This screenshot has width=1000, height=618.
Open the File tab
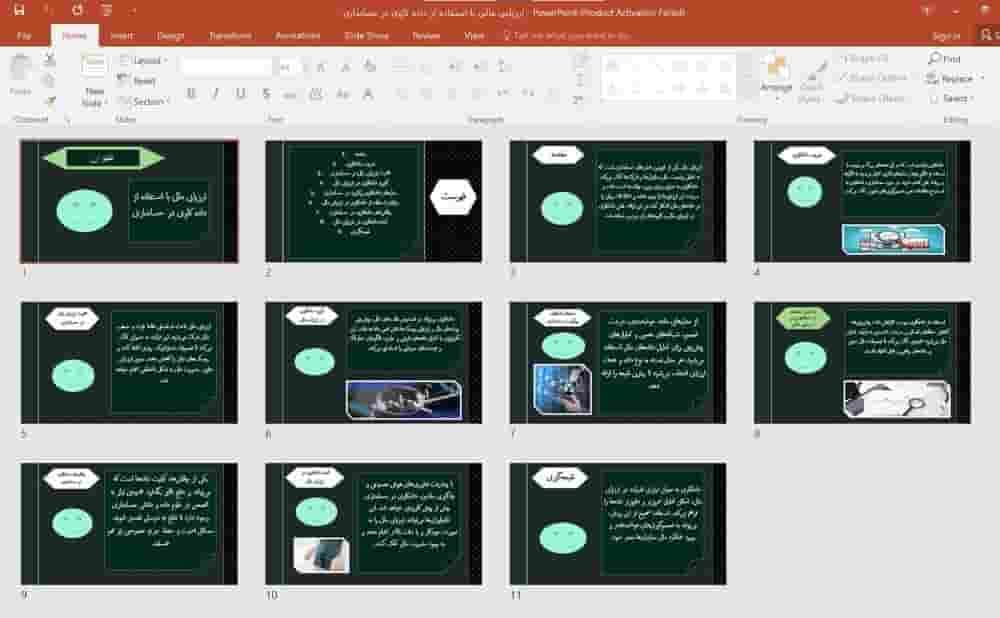pyautogui.click(x=24, y=36)
